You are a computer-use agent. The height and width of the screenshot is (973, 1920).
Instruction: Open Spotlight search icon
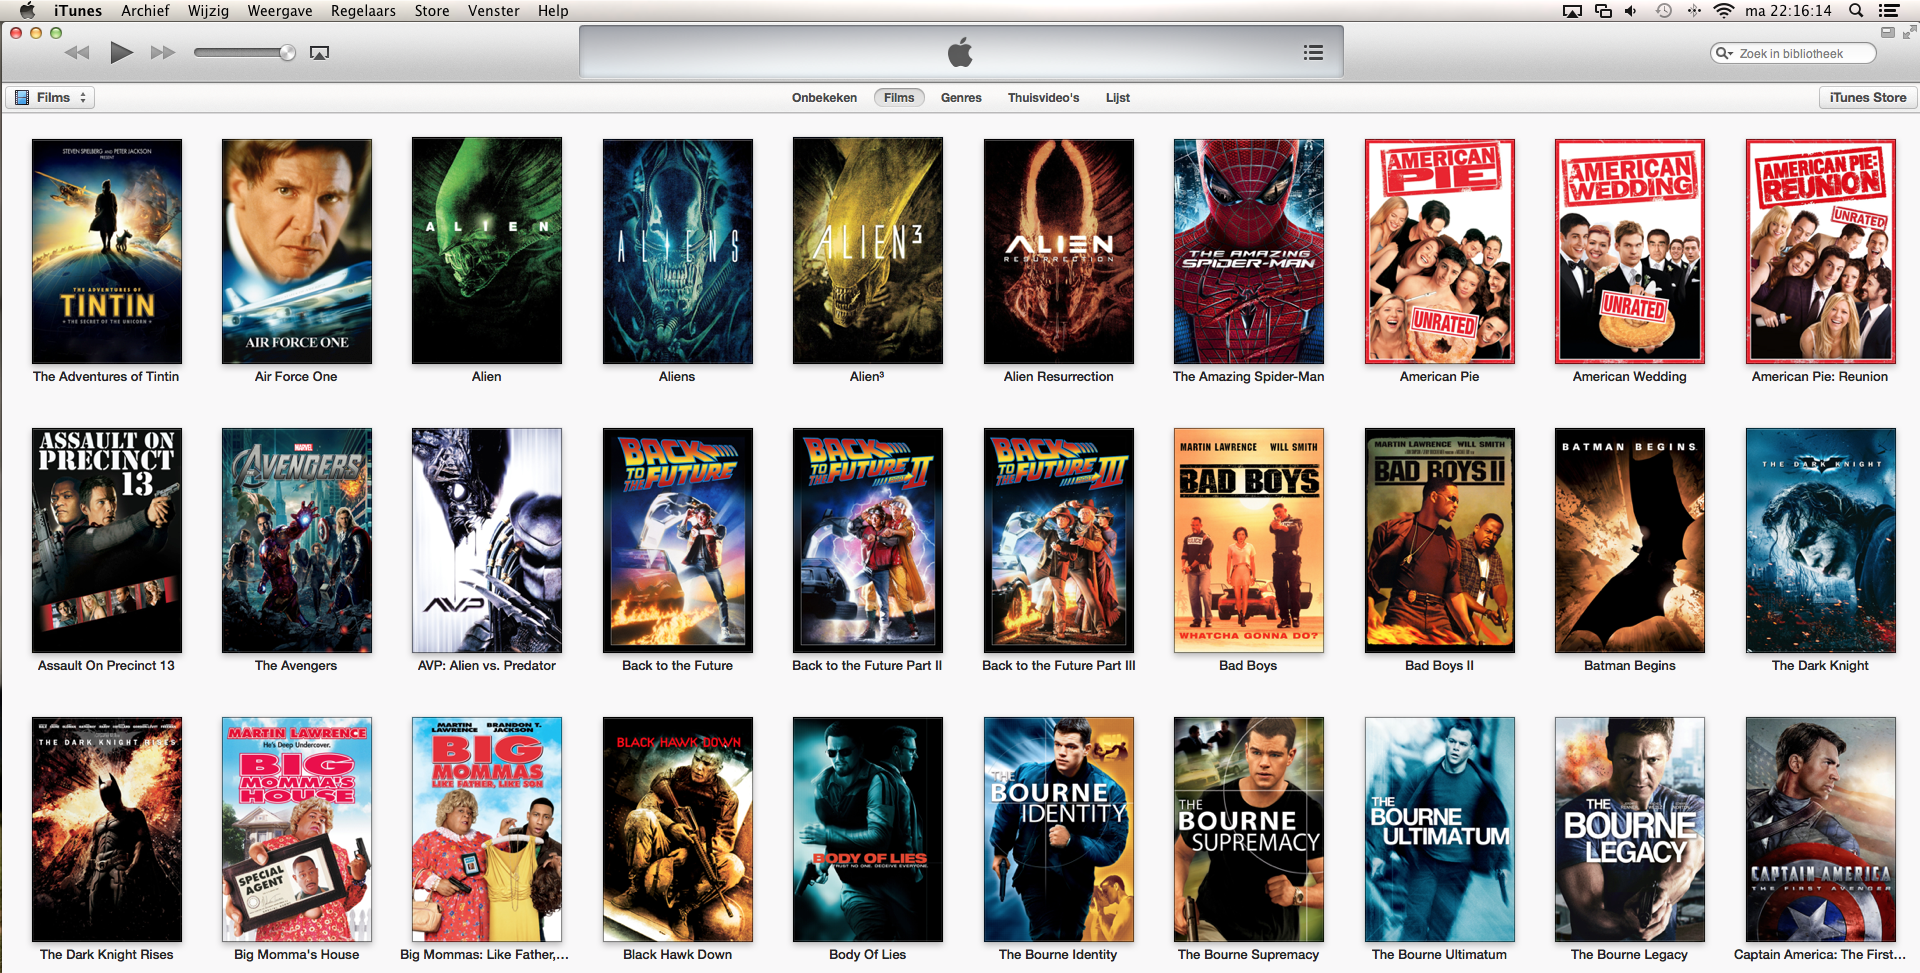click(1856, 11)
